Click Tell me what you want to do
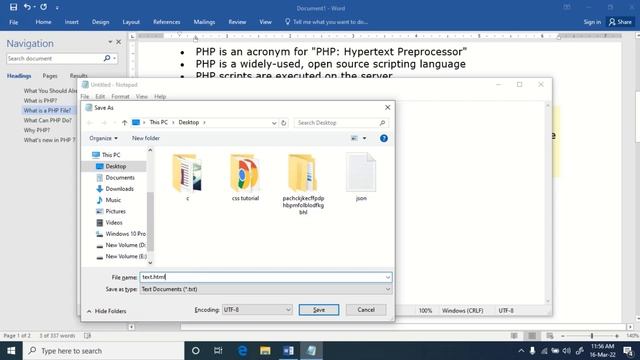The width and height of the screenshot is (640, 360). (x=326, y=22)
